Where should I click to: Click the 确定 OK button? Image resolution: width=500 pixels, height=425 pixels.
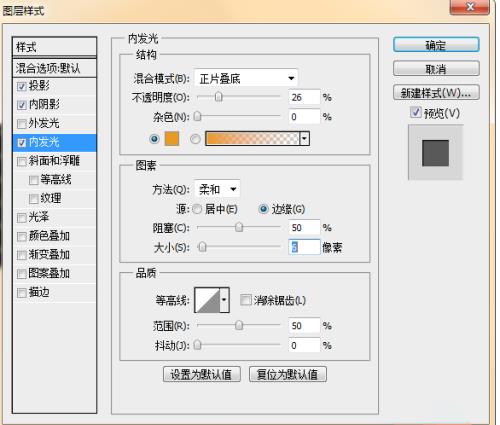pos(436,45)
